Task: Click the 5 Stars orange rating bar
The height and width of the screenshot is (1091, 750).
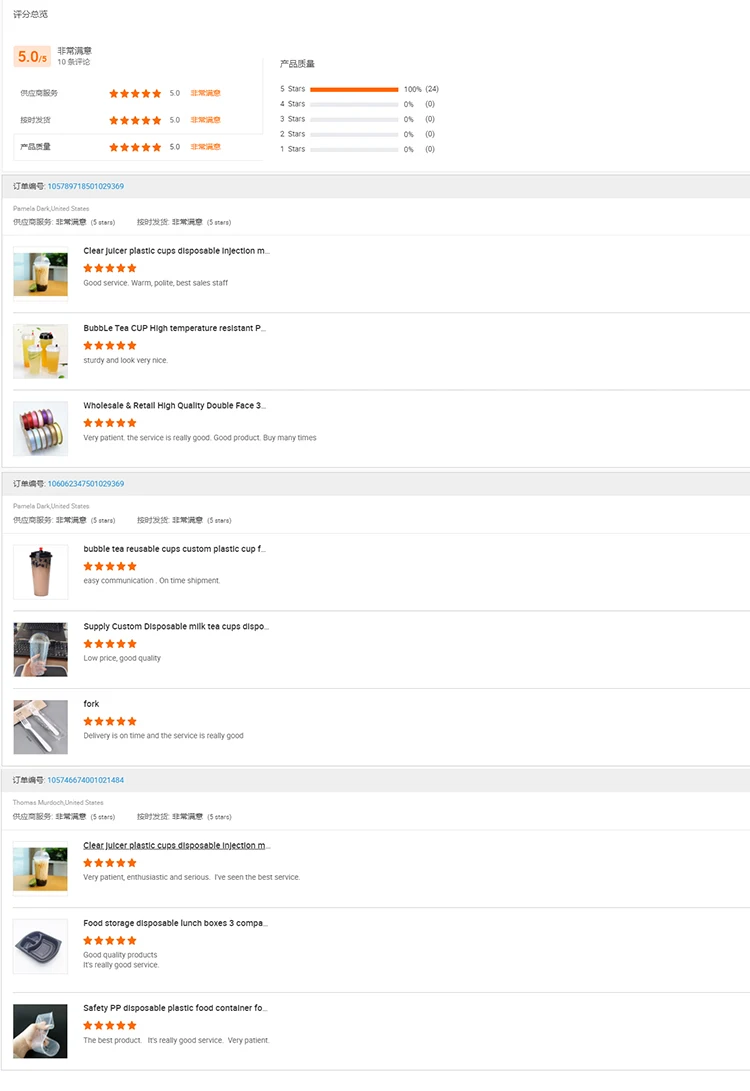Action: [354, 89]
